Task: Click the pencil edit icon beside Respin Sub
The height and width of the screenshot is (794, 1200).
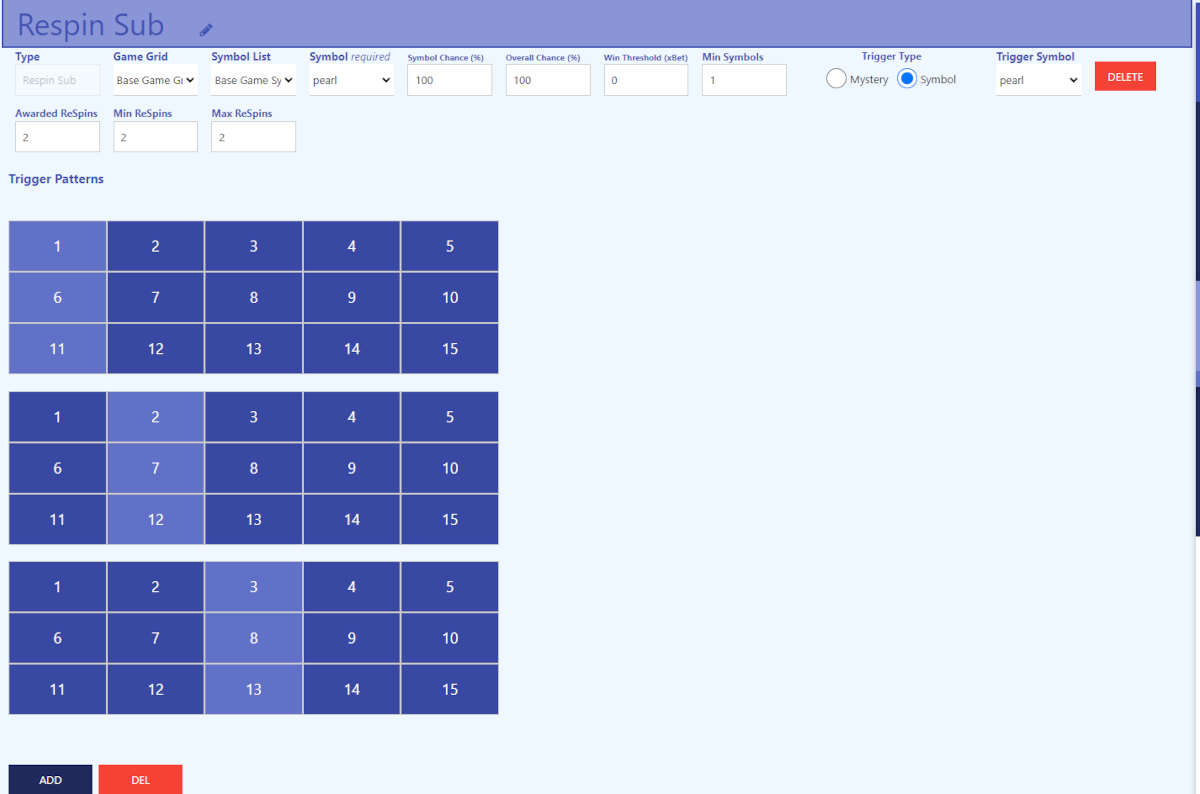Action: click(206, 30)
